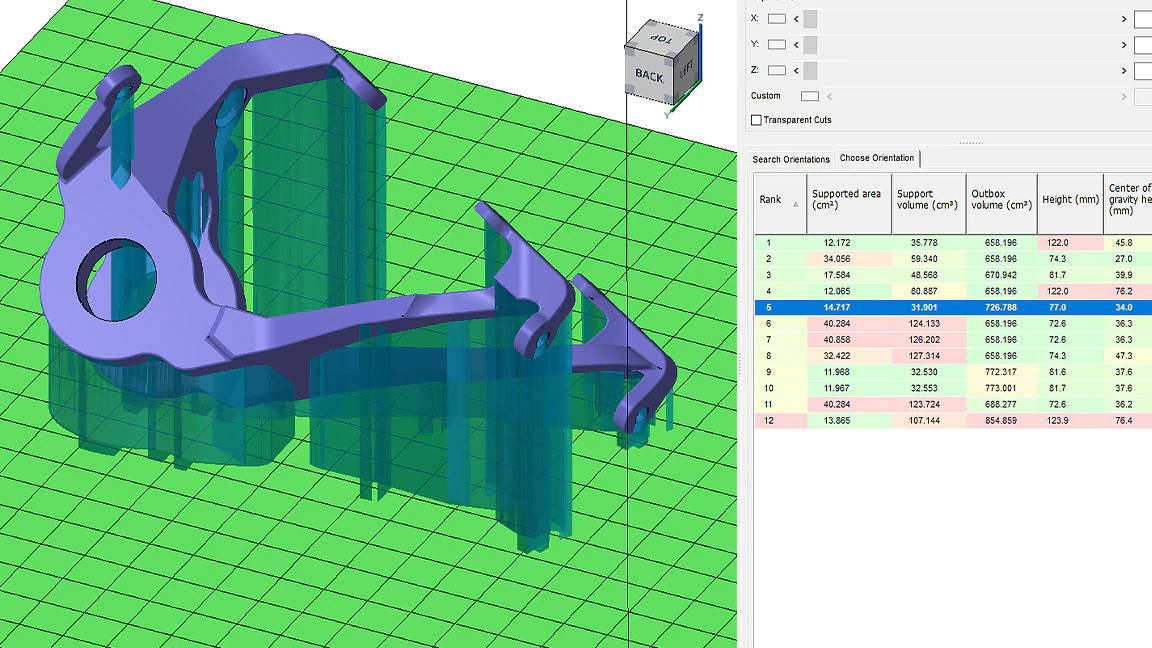Increase the X cut slider with right arrow
1152x648 pixels.
click(x=1124, y=19)
